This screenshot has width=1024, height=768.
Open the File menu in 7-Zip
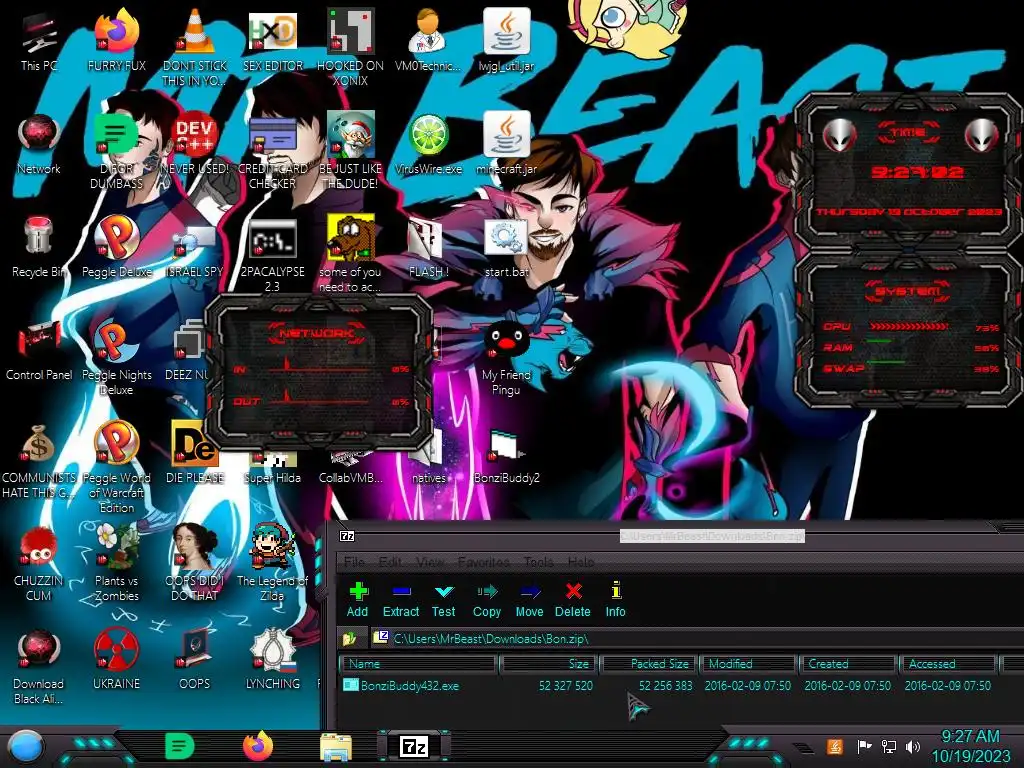pos(354,562)
